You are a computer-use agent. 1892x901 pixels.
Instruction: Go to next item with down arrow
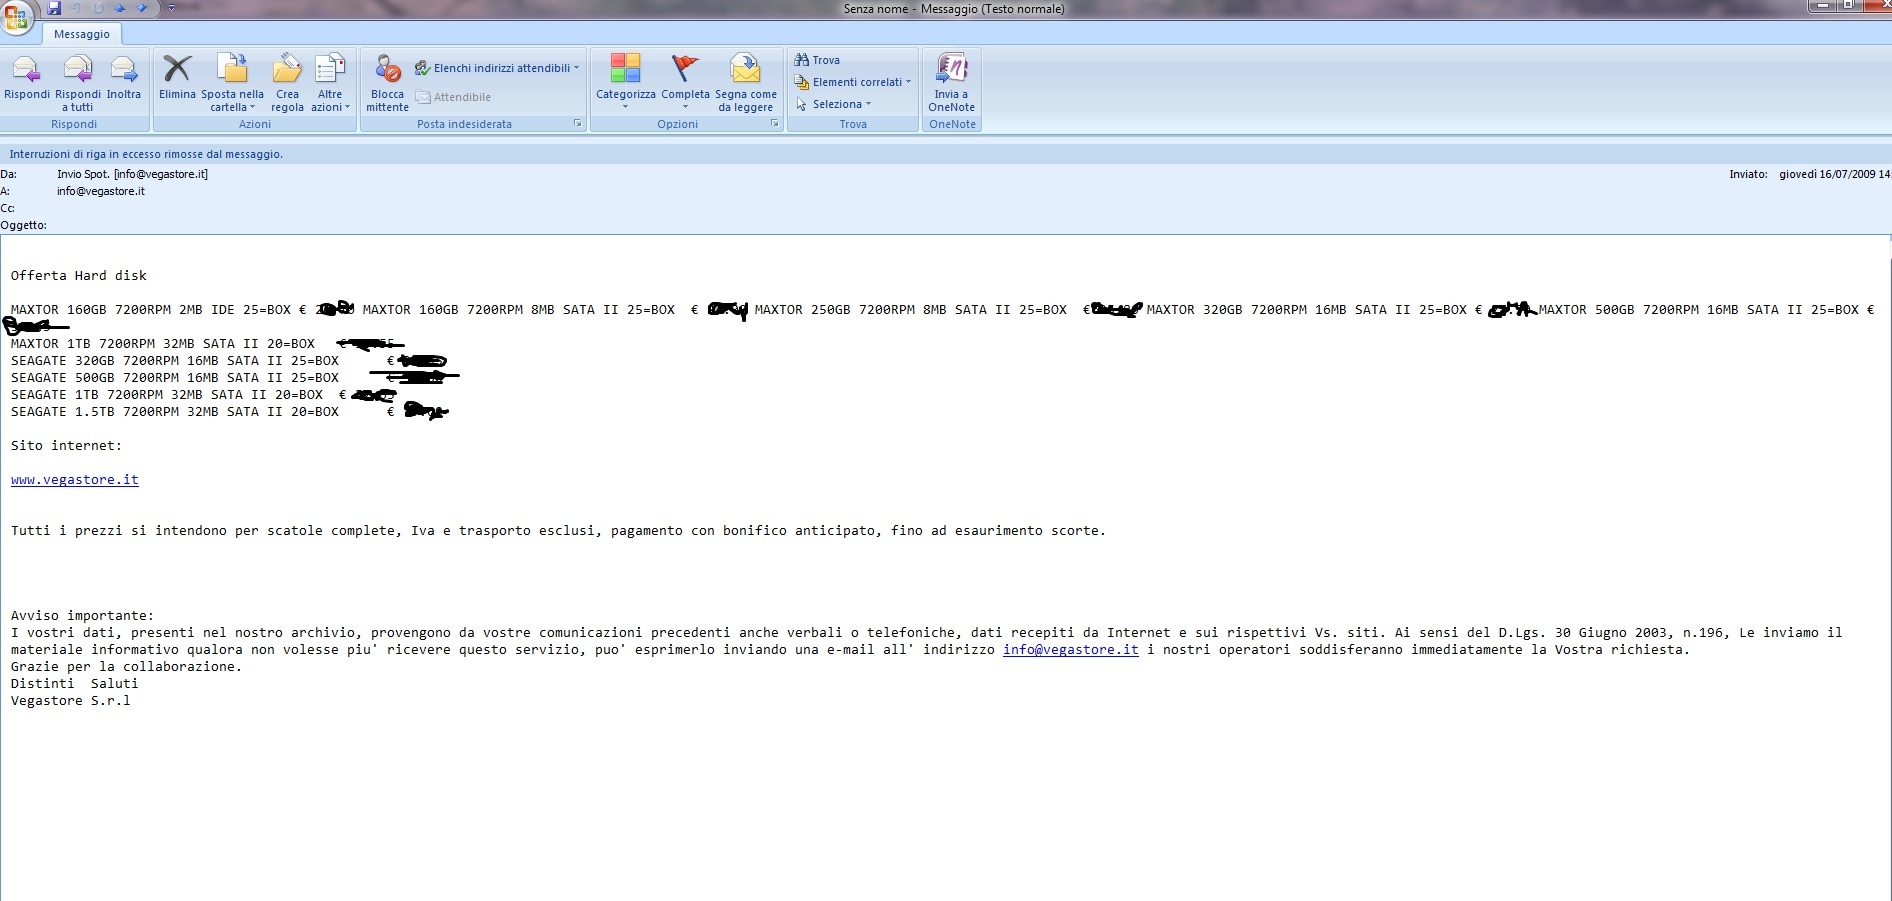[x=142, y=8]
